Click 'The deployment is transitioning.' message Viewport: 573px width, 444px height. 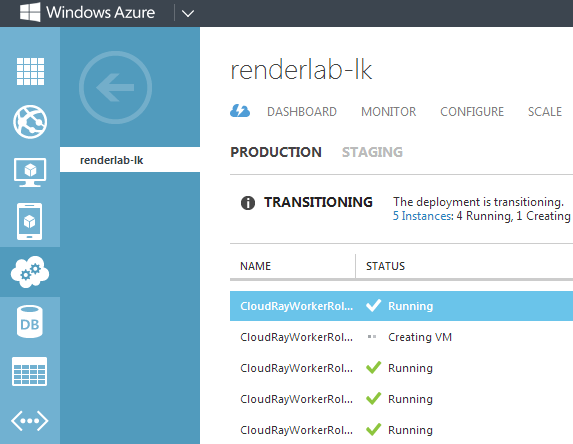pos(478,202)
